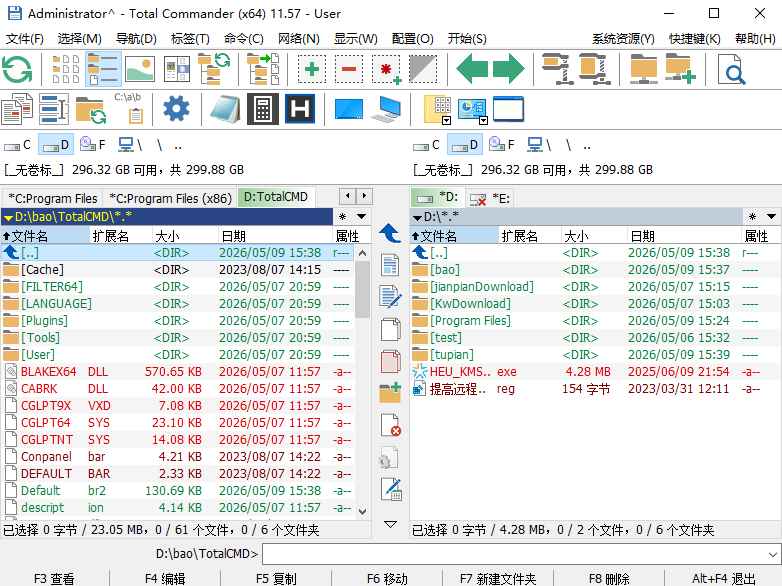Open the 配置(O) menu
This screenshot has height=586, width=782.
tap(412, 39)
